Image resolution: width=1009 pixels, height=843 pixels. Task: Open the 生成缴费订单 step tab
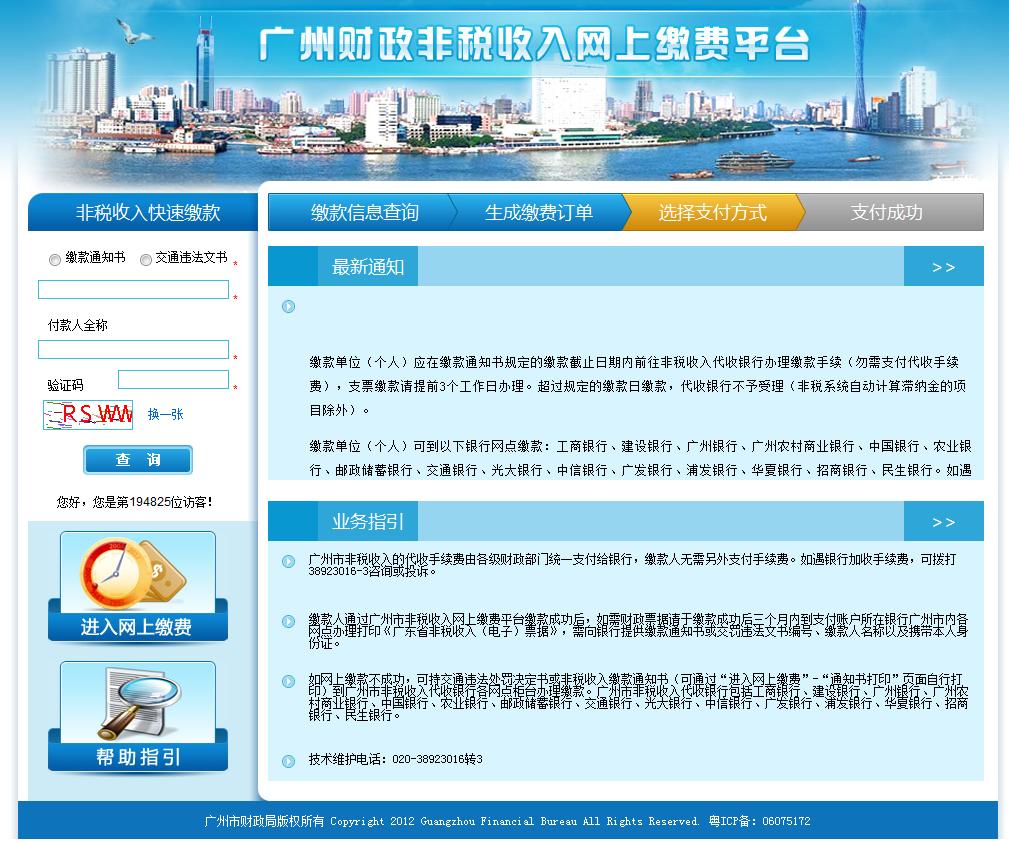[538, 212]
